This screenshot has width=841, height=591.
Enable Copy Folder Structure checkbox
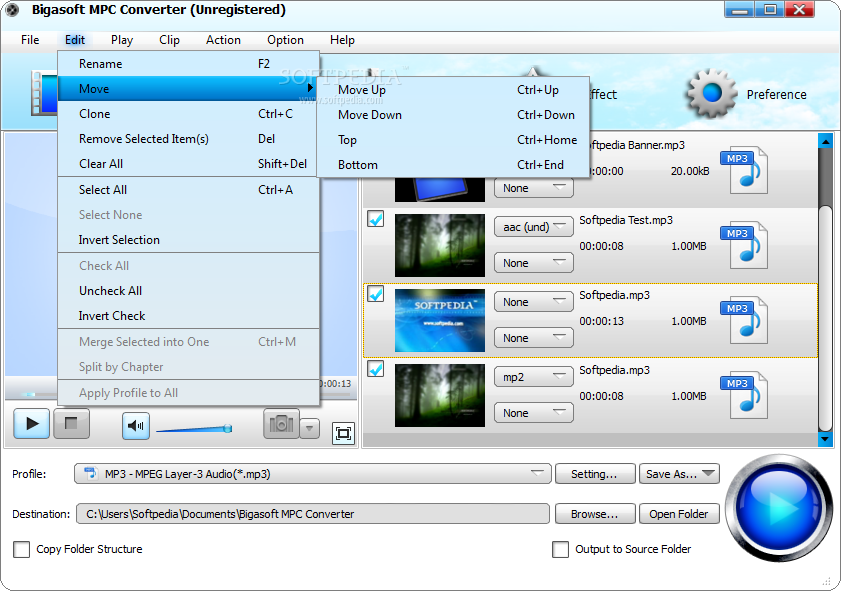pyautogui.click(x=21, y=549)
